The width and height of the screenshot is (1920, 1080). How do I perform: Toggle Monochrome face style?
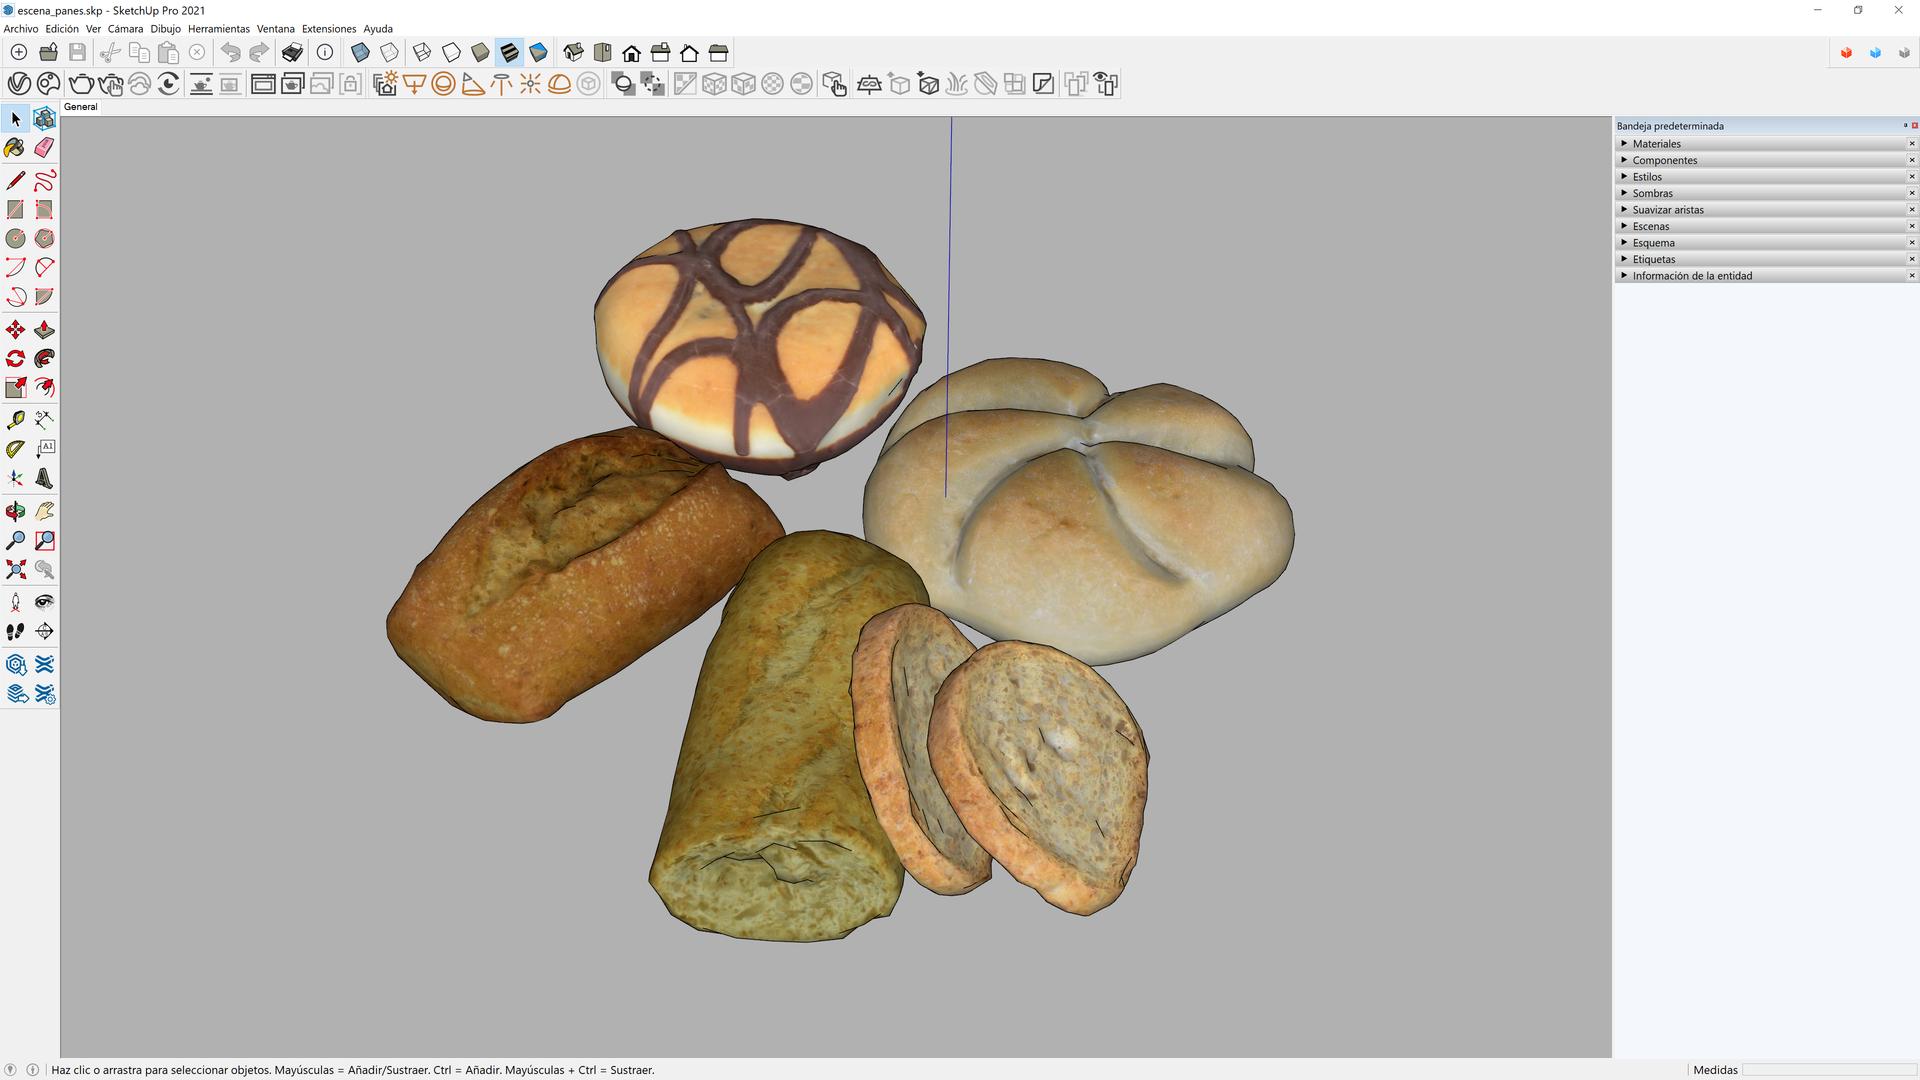tap(538, 53)
